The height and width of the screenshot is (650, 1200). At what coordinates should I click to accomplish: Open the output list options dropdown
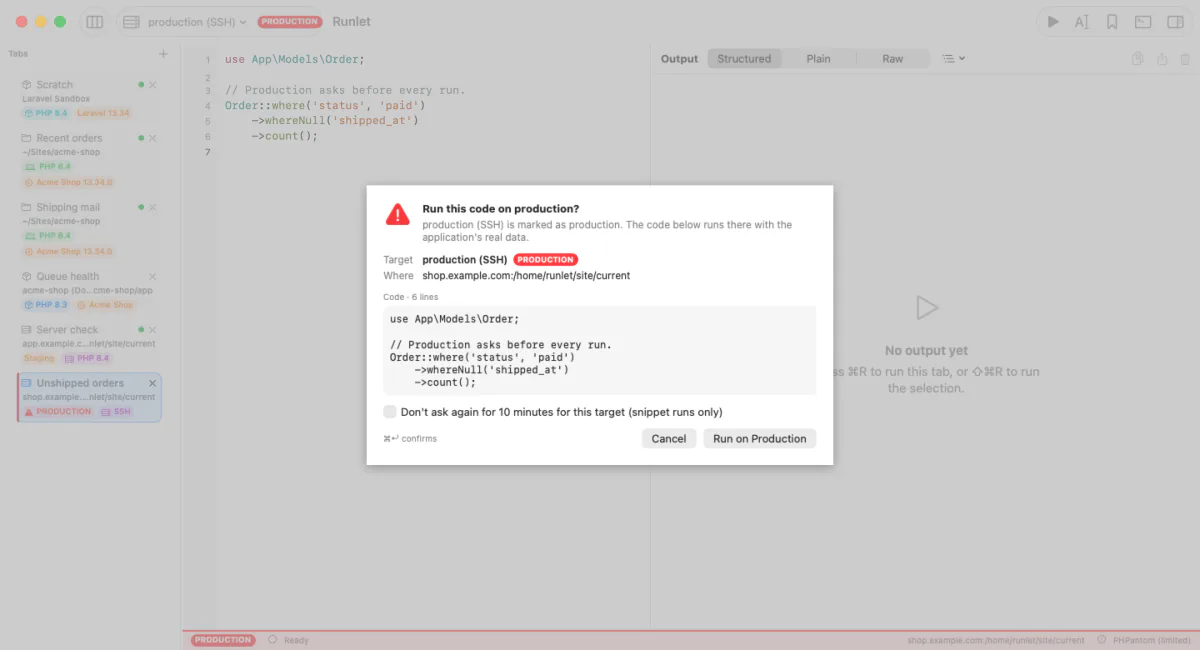pos(954,59)
